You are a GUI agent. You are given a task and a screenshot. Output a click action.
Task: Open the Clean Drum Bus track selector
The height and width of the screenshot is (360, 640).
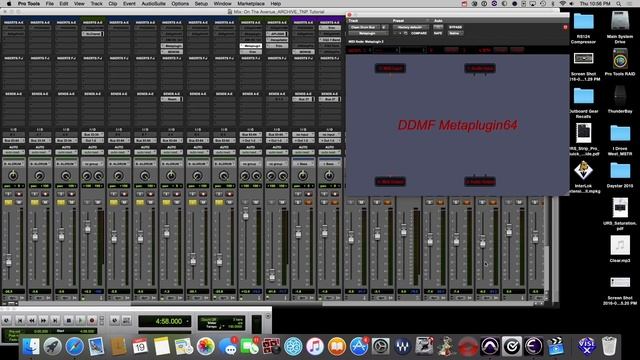tap(364, 27)
